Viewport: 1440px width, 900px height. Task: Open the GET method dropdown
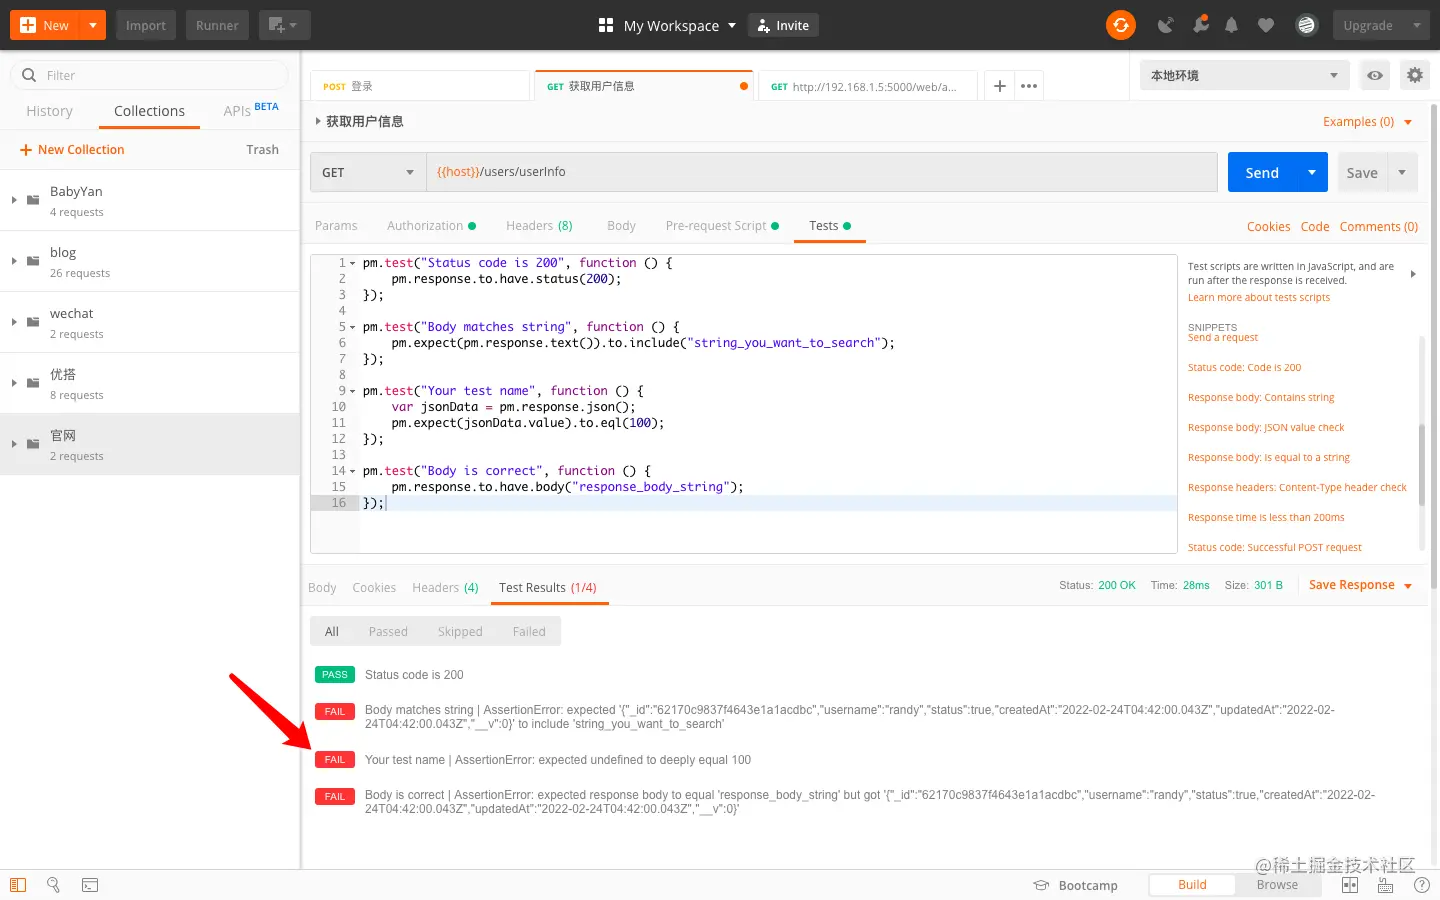coord(368,172)
